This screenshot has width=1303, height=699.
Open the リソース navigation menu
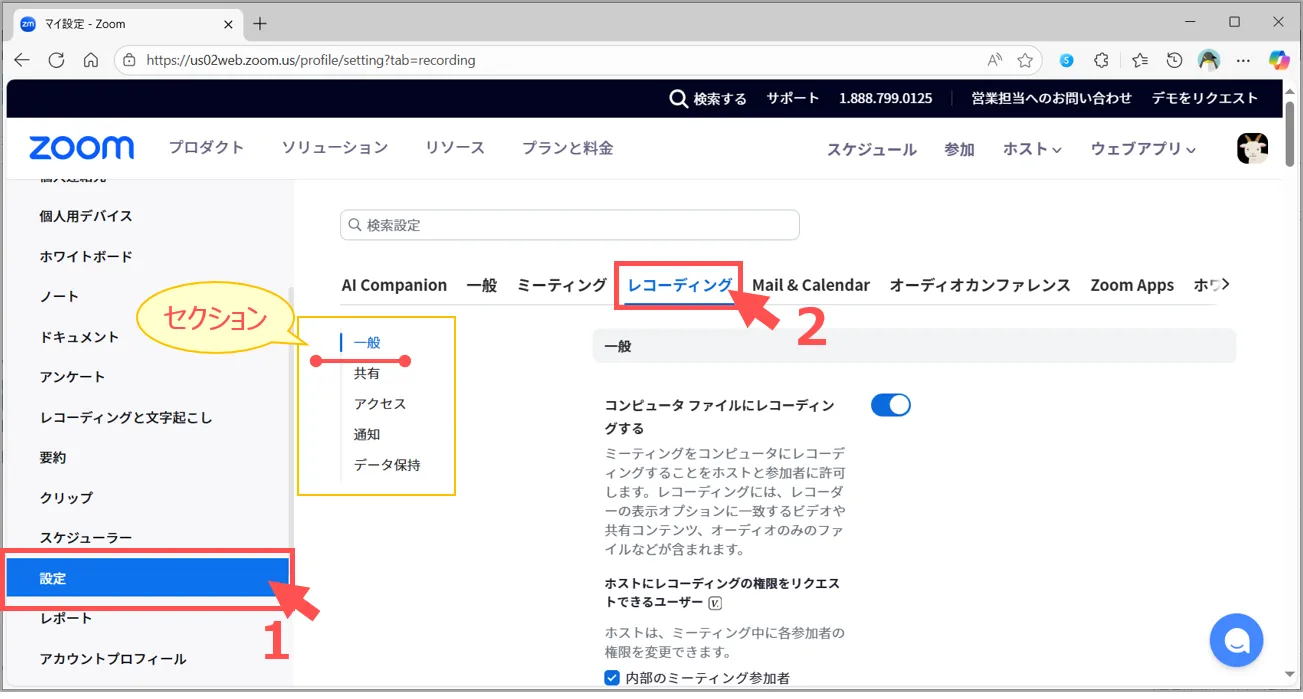(455, 148)
